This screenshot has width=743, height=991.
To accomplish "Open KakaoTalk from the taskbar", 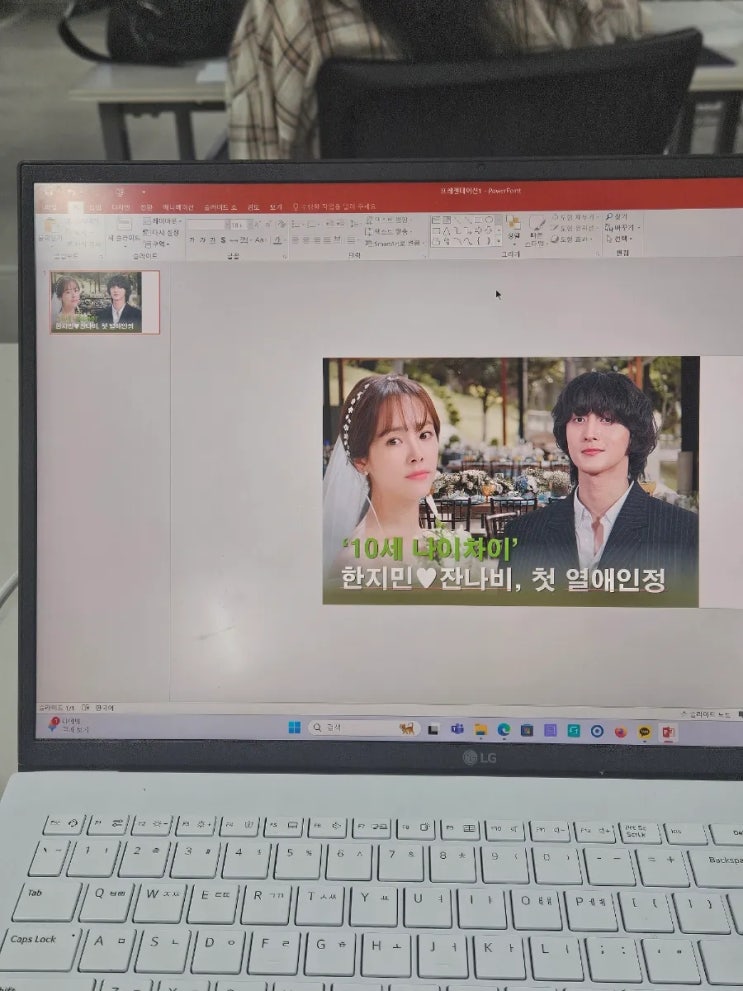I will click(644, 732).
